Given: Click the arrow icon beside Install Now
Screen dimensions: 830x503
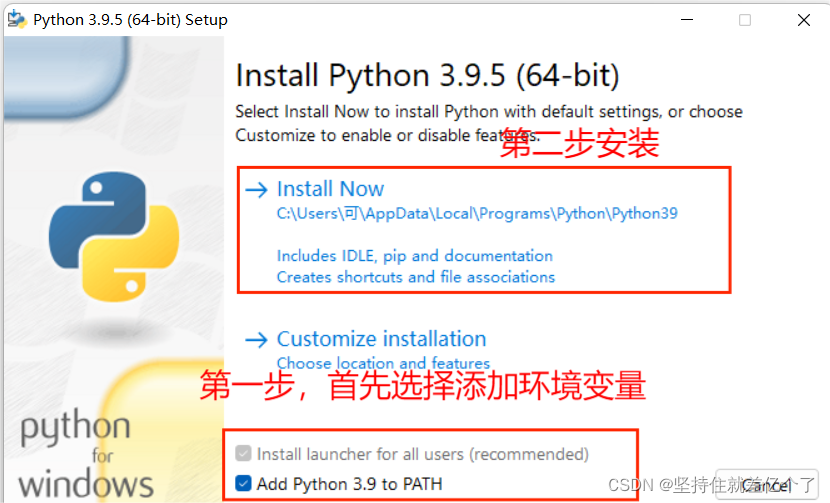Looking at the screenshot, I should [x=257, y=190].
